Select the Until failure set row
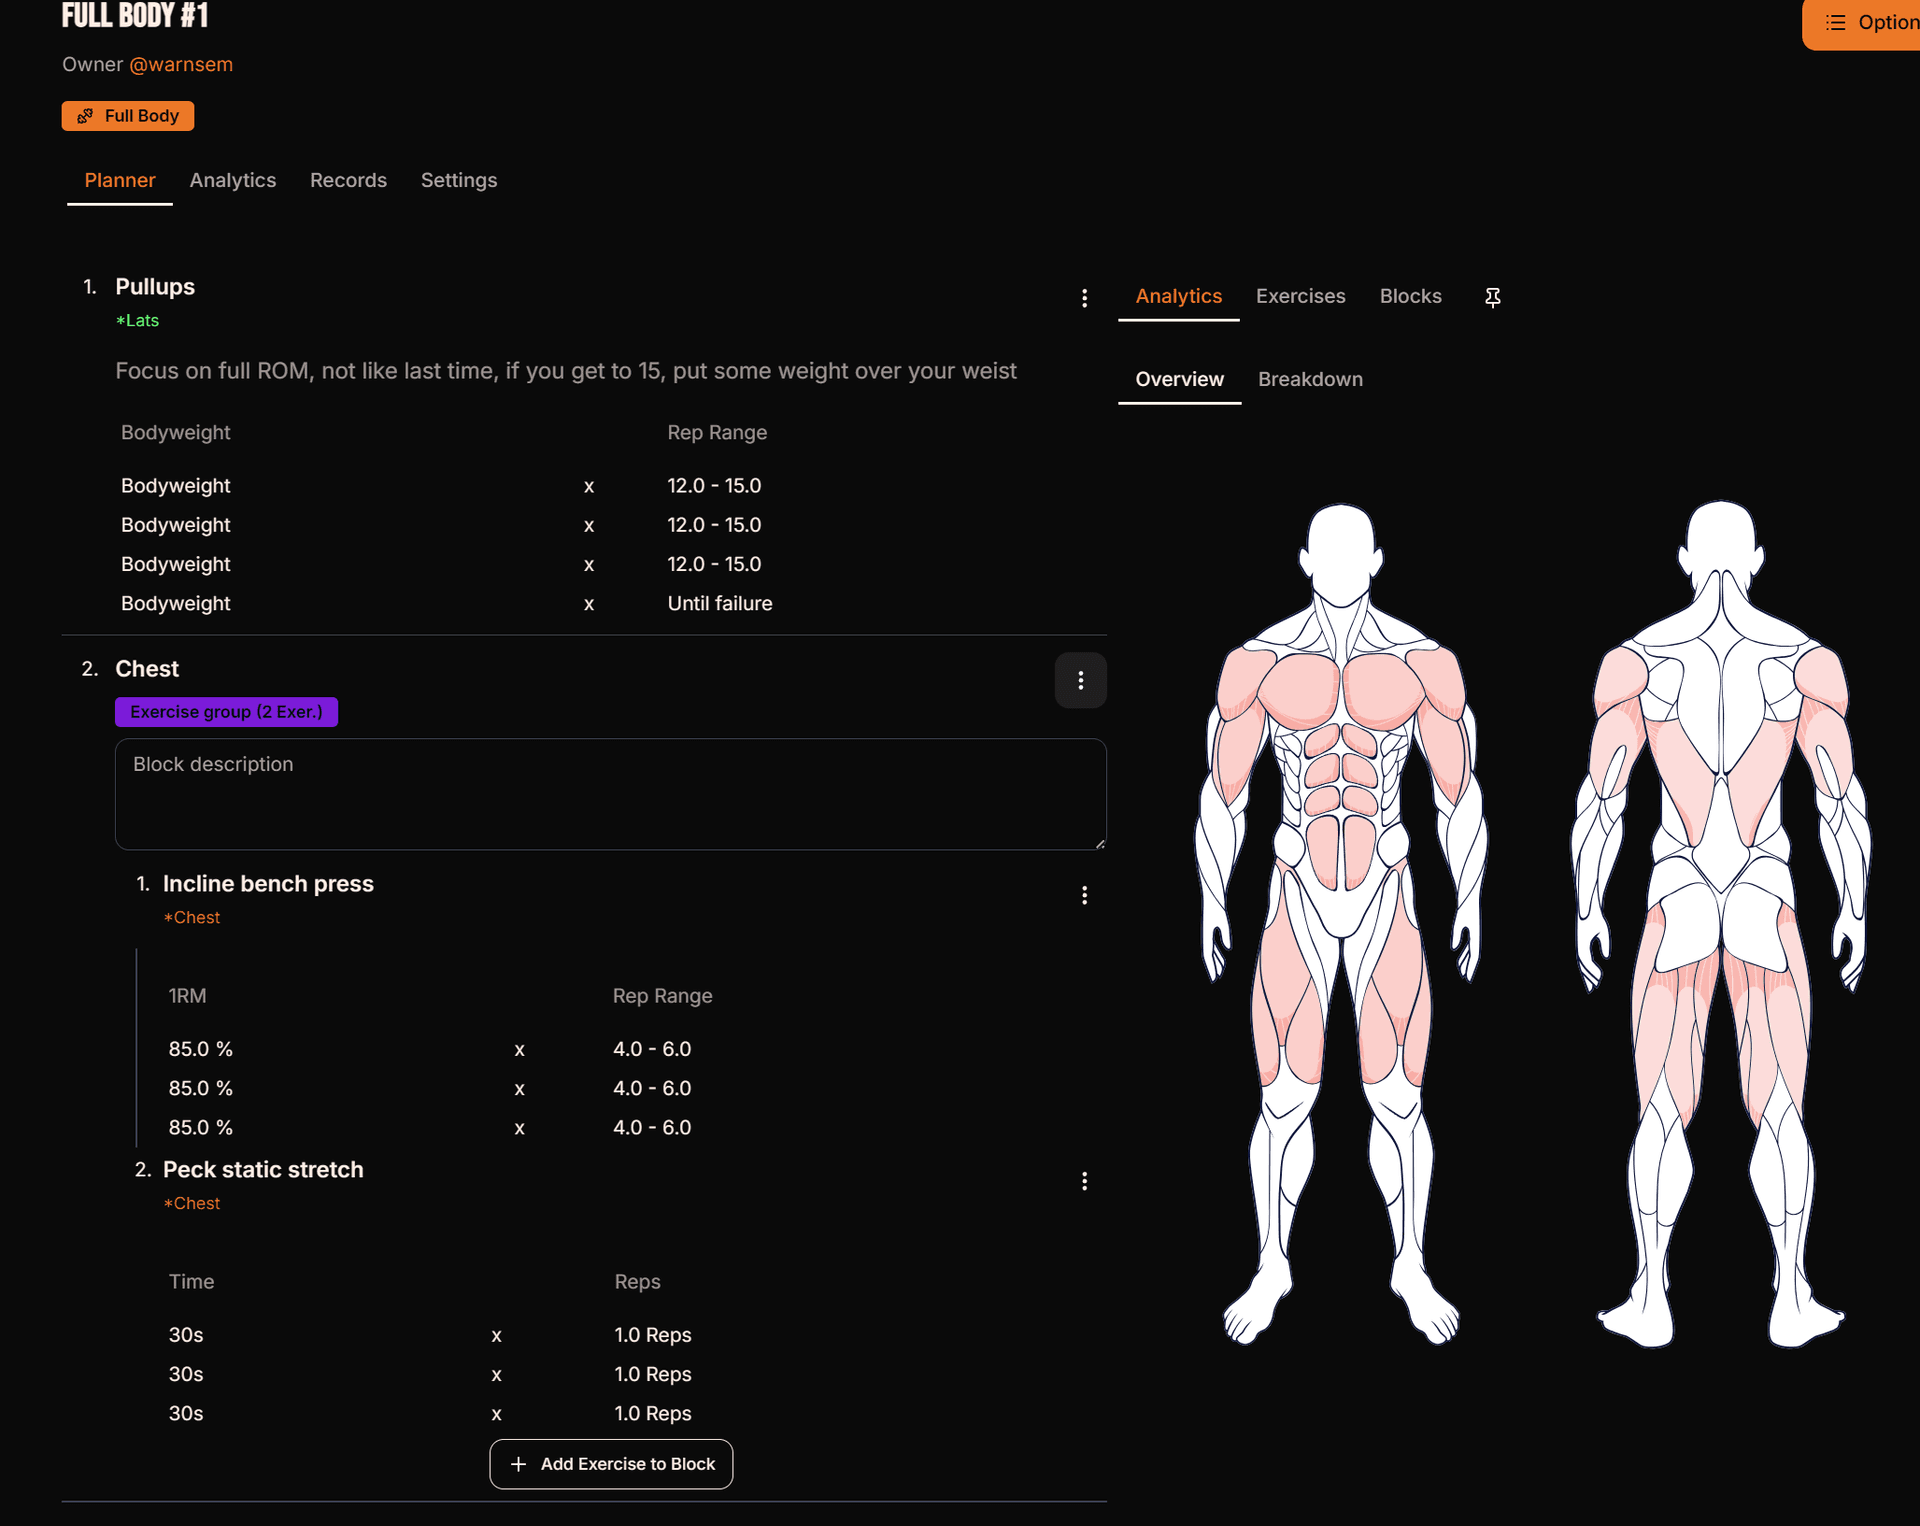Image resolution: width=1920 pixels, height=1526 pixels. pos(719,603)
